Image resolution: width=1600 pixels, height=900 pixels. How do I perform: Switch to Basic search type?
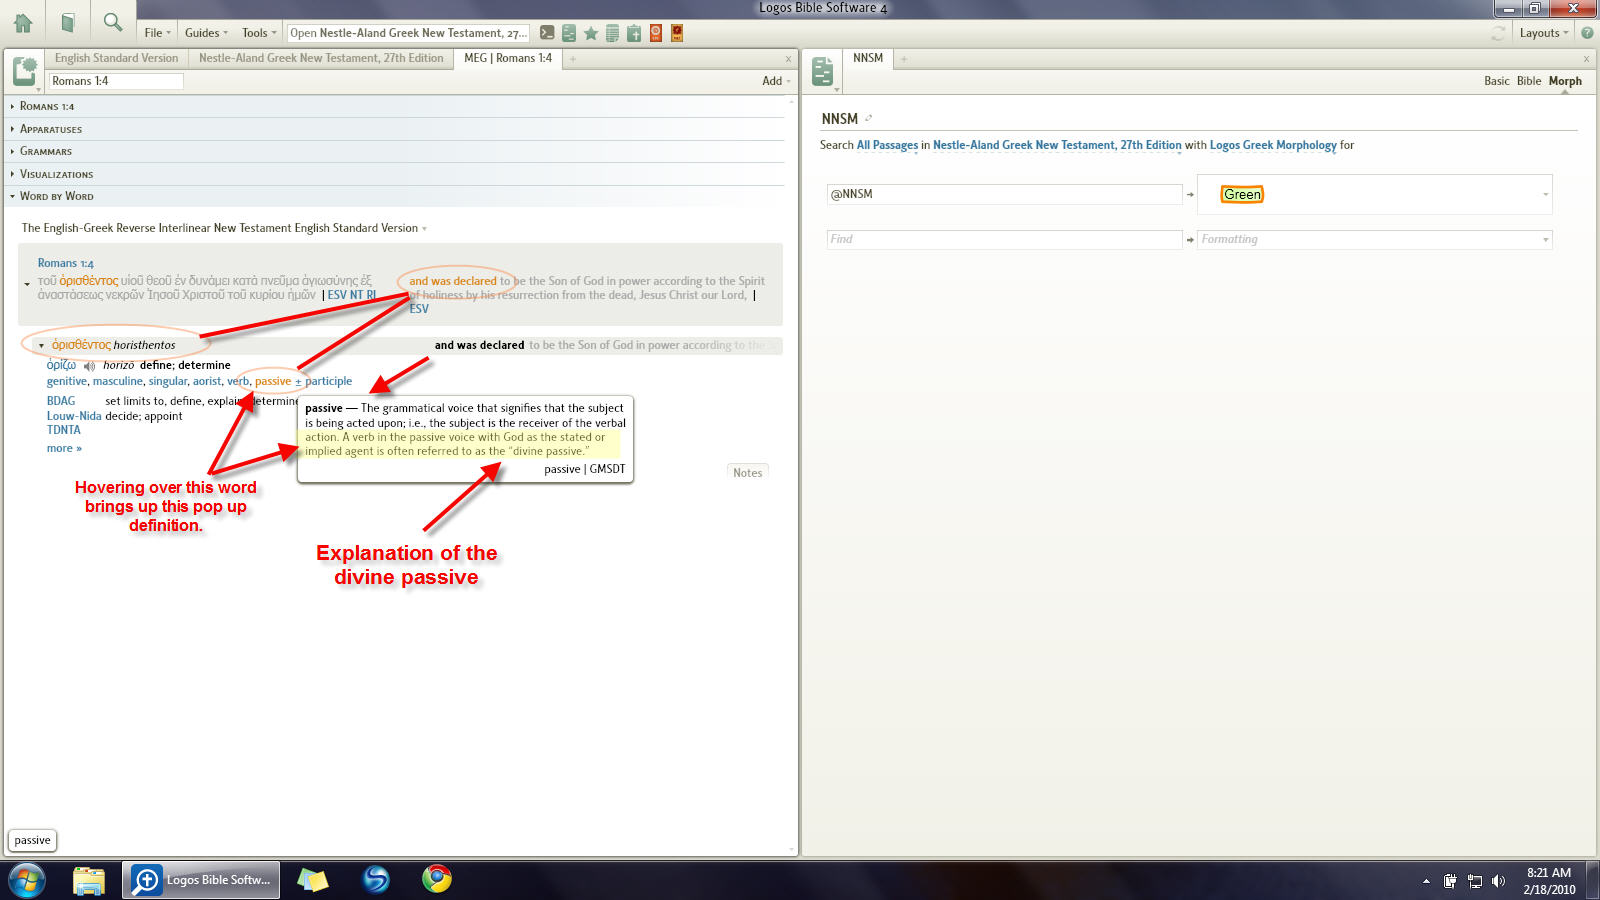pyautogui.click(x=1497, y=81)
